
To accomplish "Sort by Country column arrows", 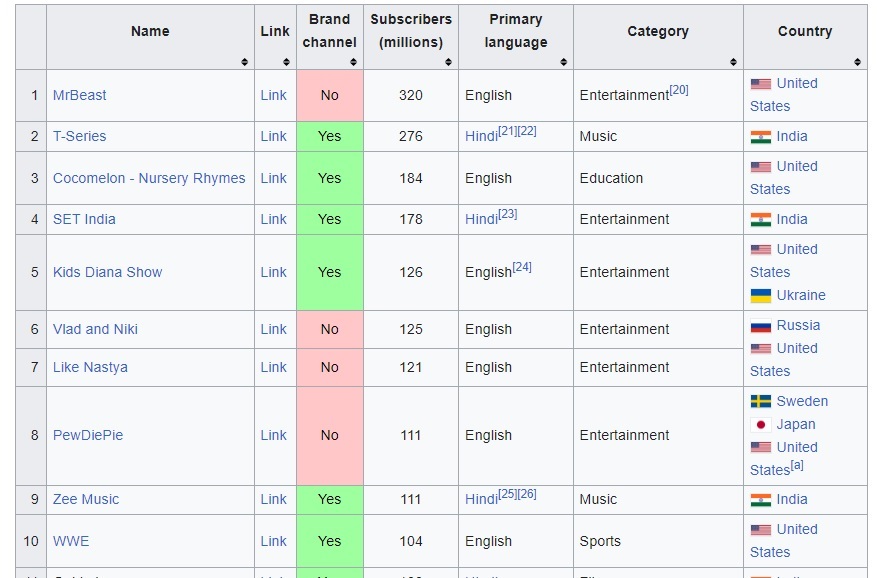I will pos(858,62).
